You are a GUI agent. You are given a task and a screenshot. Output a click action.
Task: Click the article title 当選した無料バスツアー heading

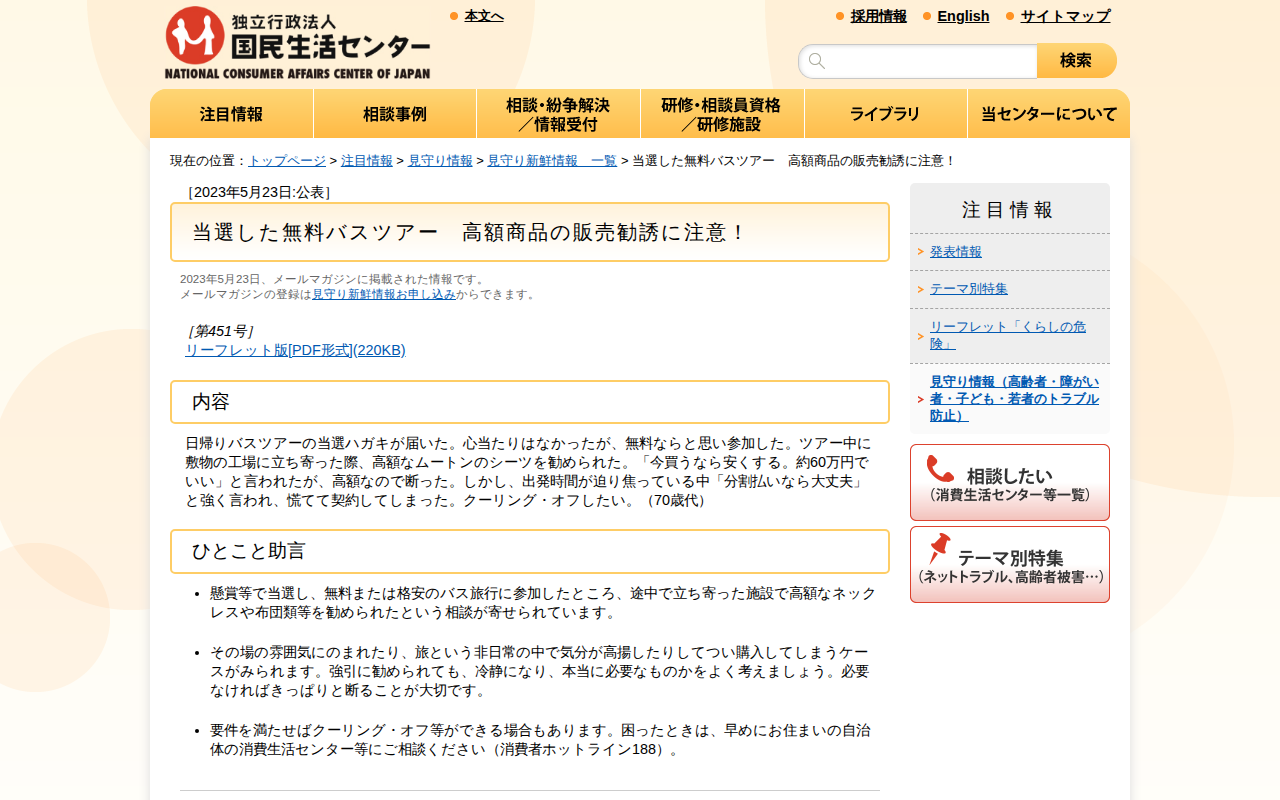coord(530,232)
